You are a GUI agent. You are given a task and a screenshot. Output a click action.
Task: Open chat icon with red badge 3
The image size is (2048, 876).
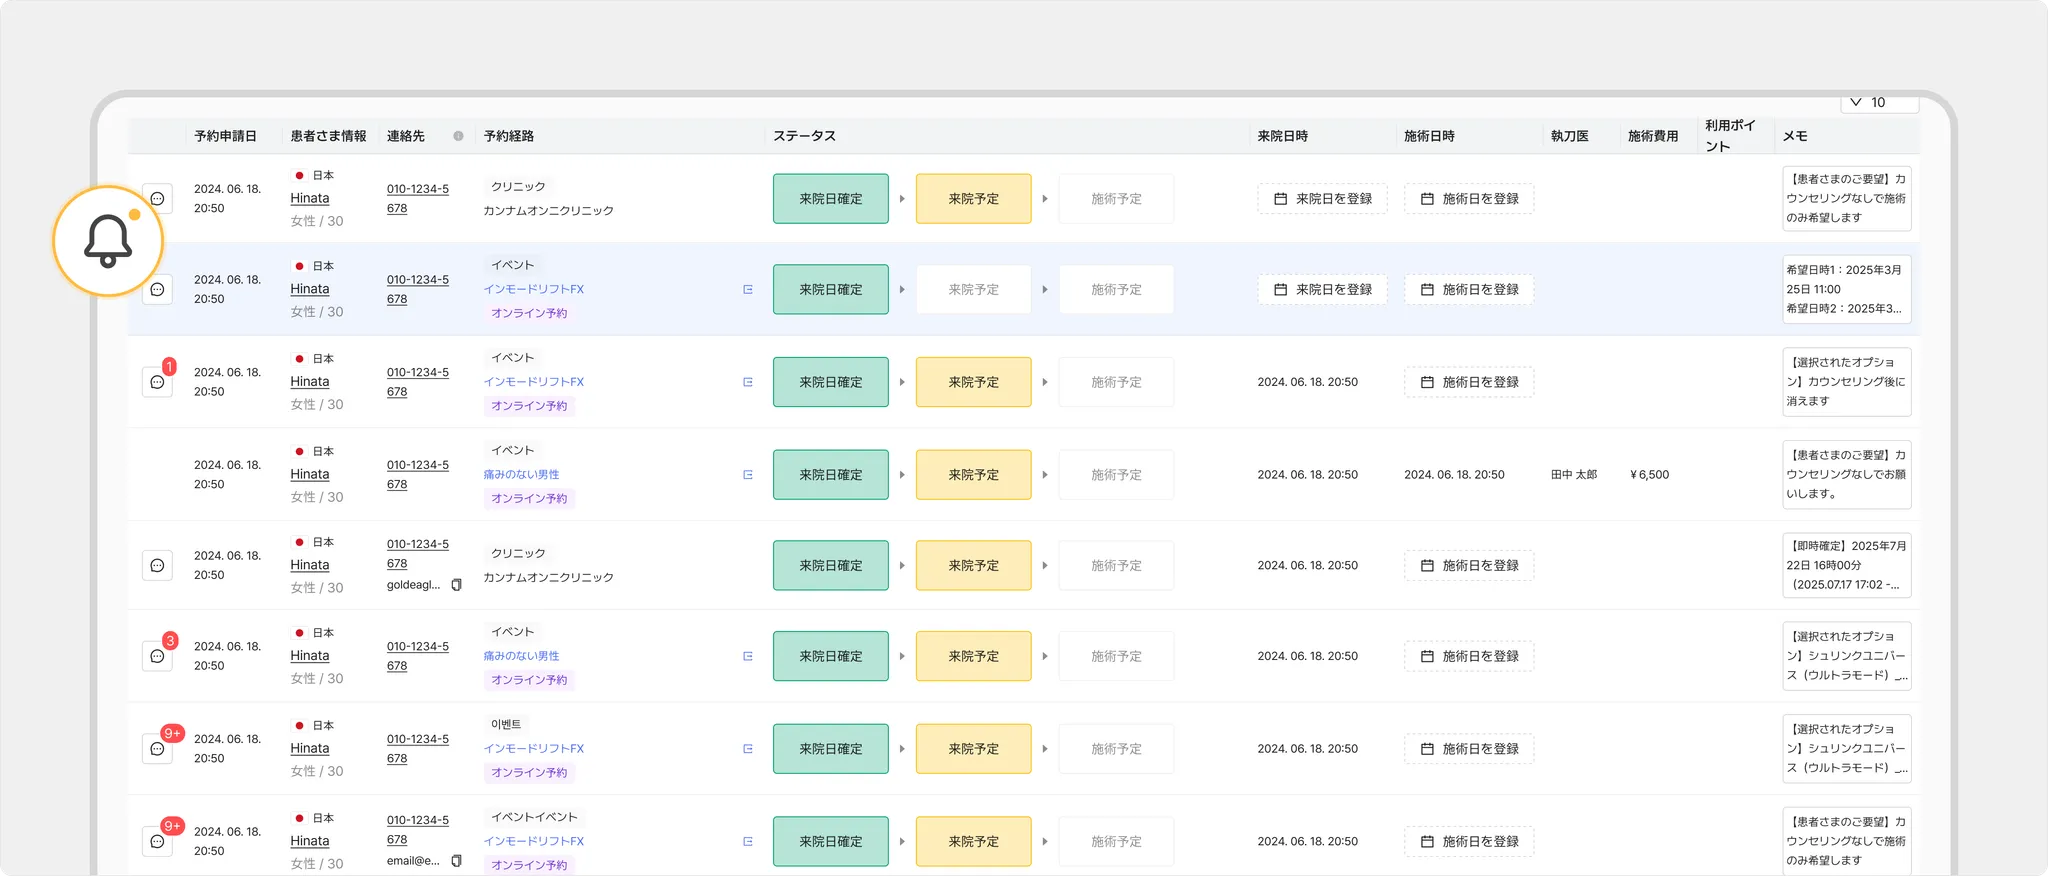(157, 656)
